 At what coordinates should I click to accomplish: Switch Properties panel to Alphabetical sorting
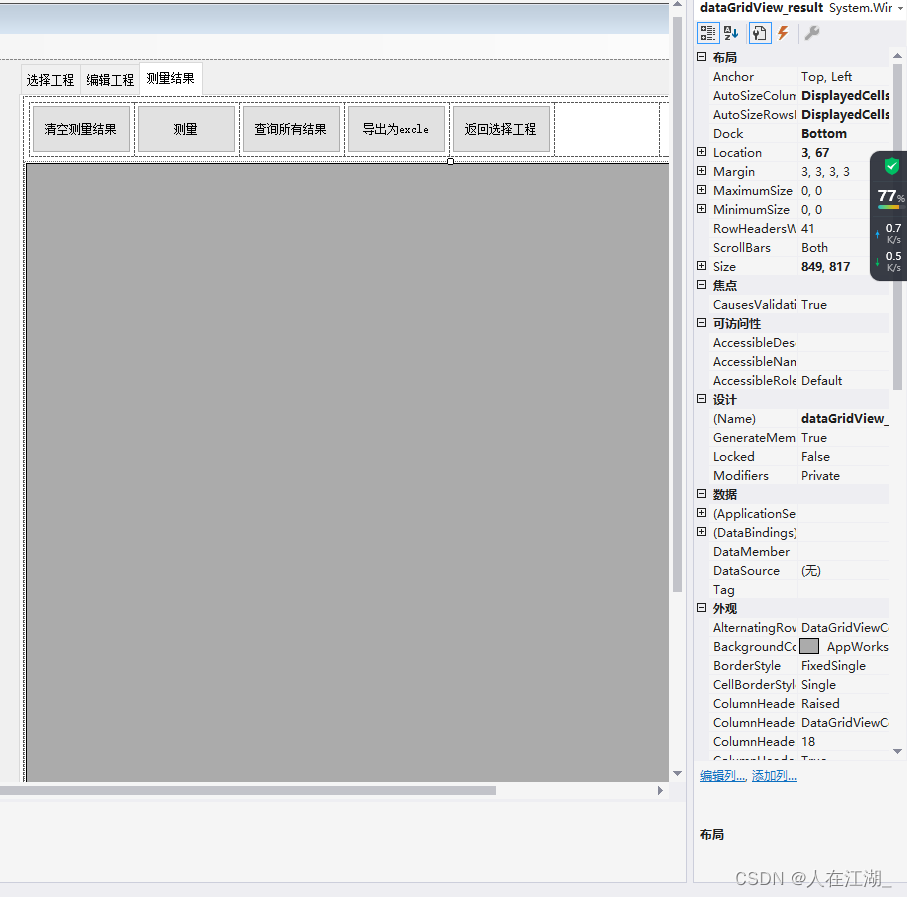tap(731, 33)
